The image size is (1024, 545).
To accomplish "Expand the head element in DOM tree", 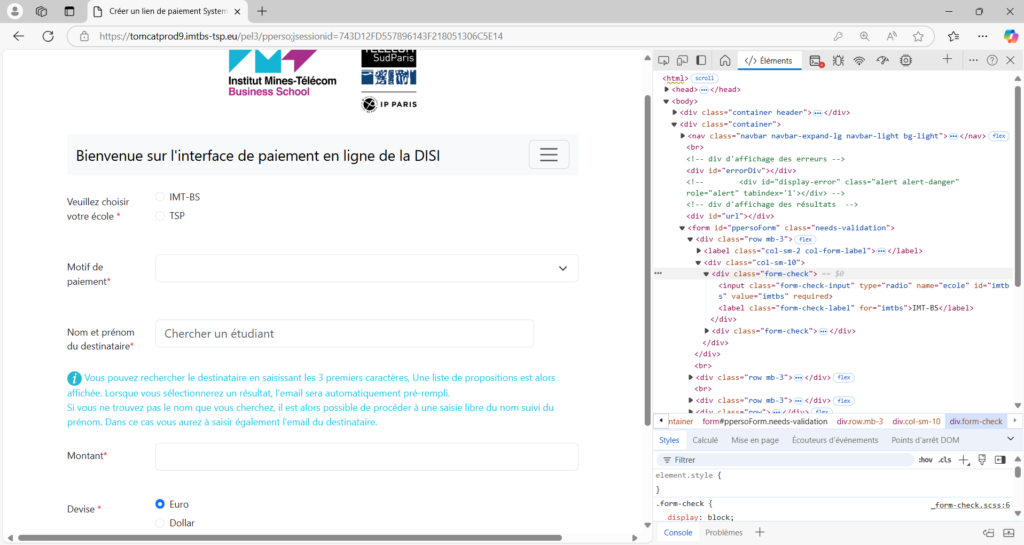I will (667, 89).
